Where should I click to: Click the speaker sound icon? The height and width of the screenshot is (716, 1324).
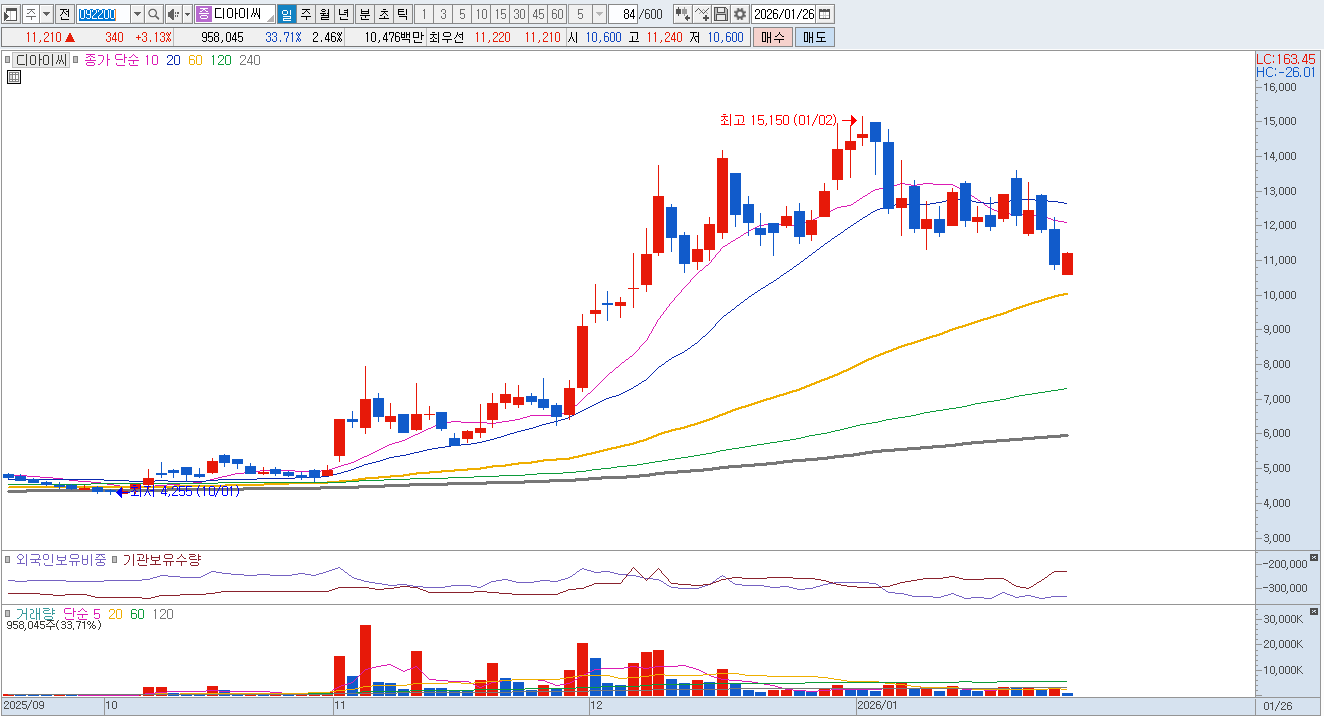tap(172, 14)
